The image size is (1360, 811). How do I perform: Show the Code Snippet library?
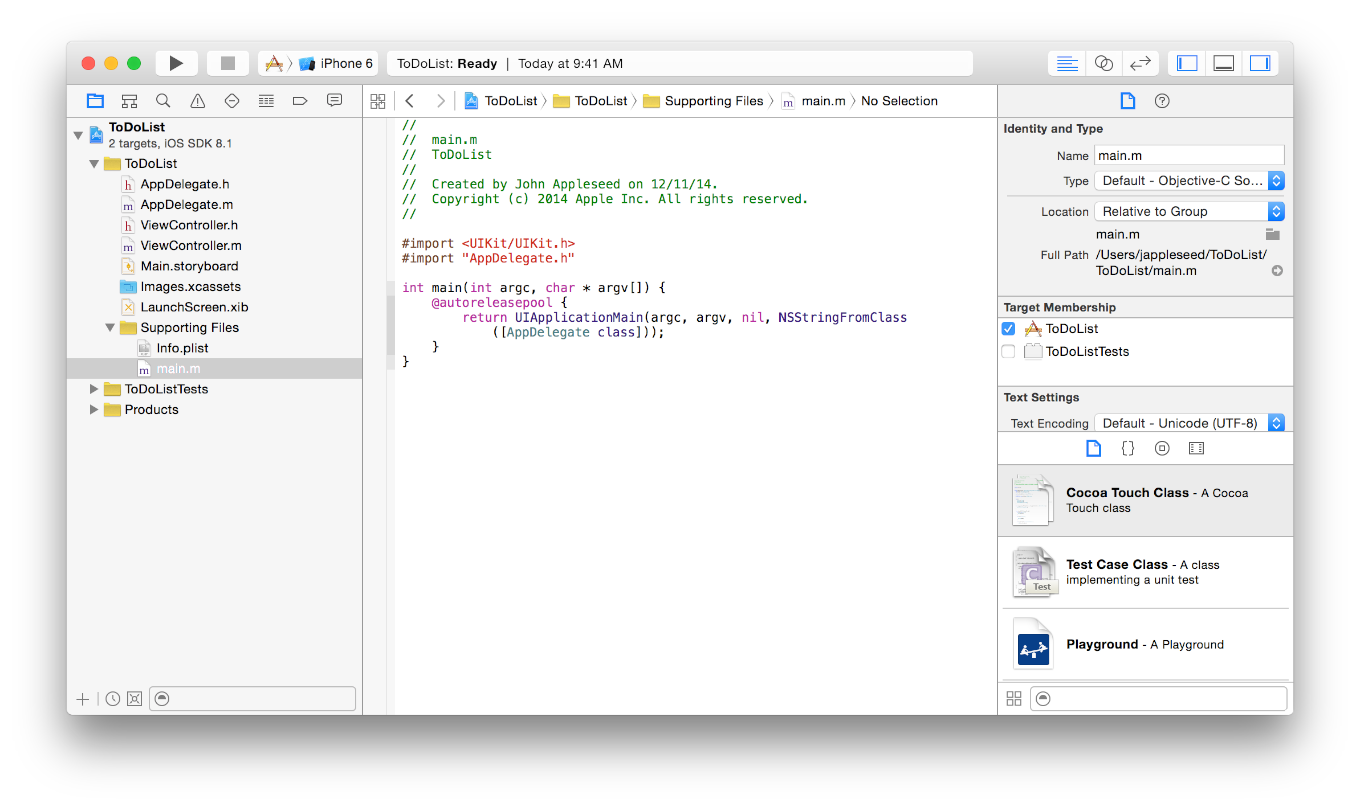click(1128, 449)
